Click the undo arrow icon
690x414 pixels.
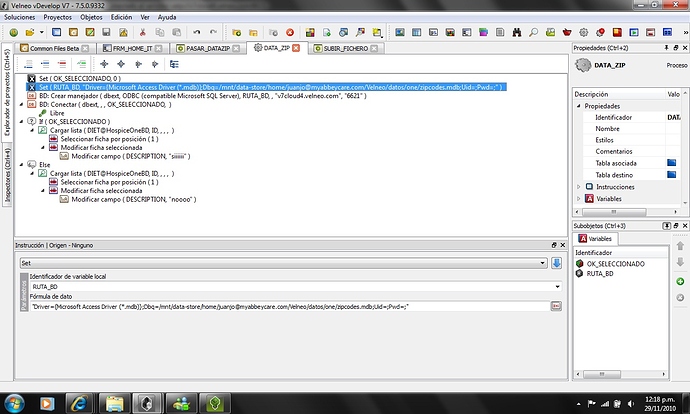(197, 32)
